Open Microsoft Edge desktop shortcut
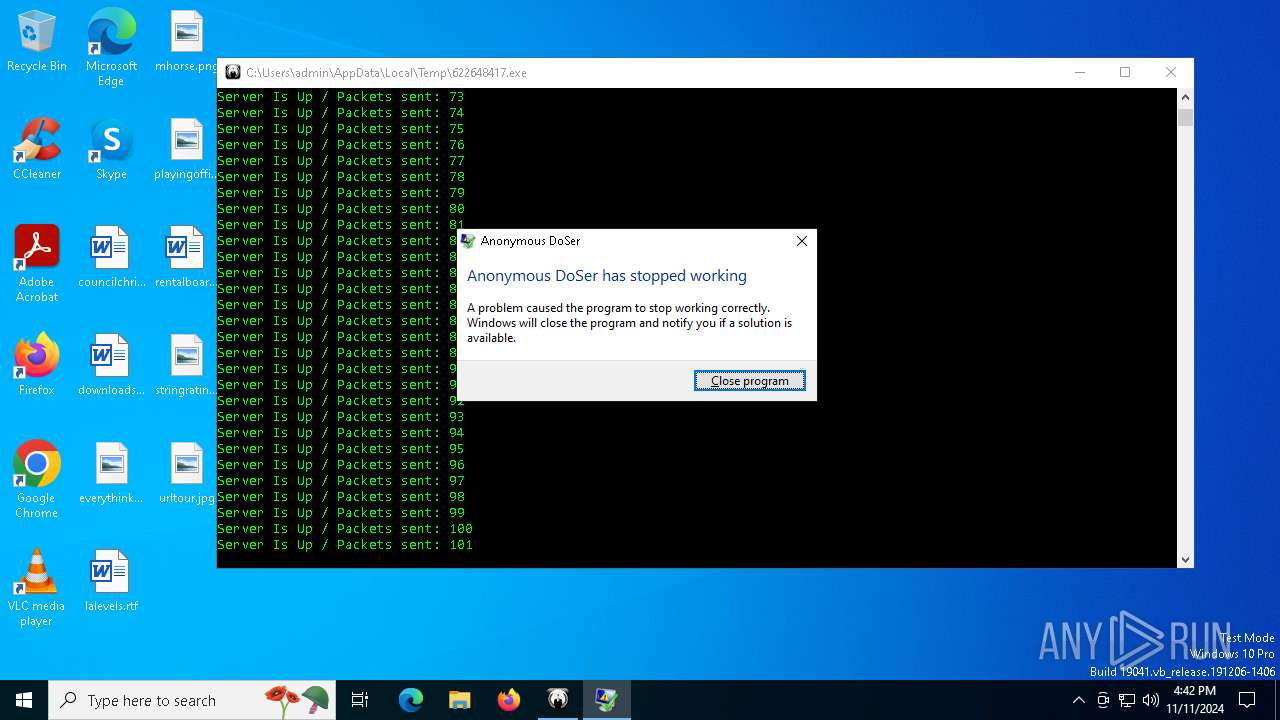 pos(111,48)
